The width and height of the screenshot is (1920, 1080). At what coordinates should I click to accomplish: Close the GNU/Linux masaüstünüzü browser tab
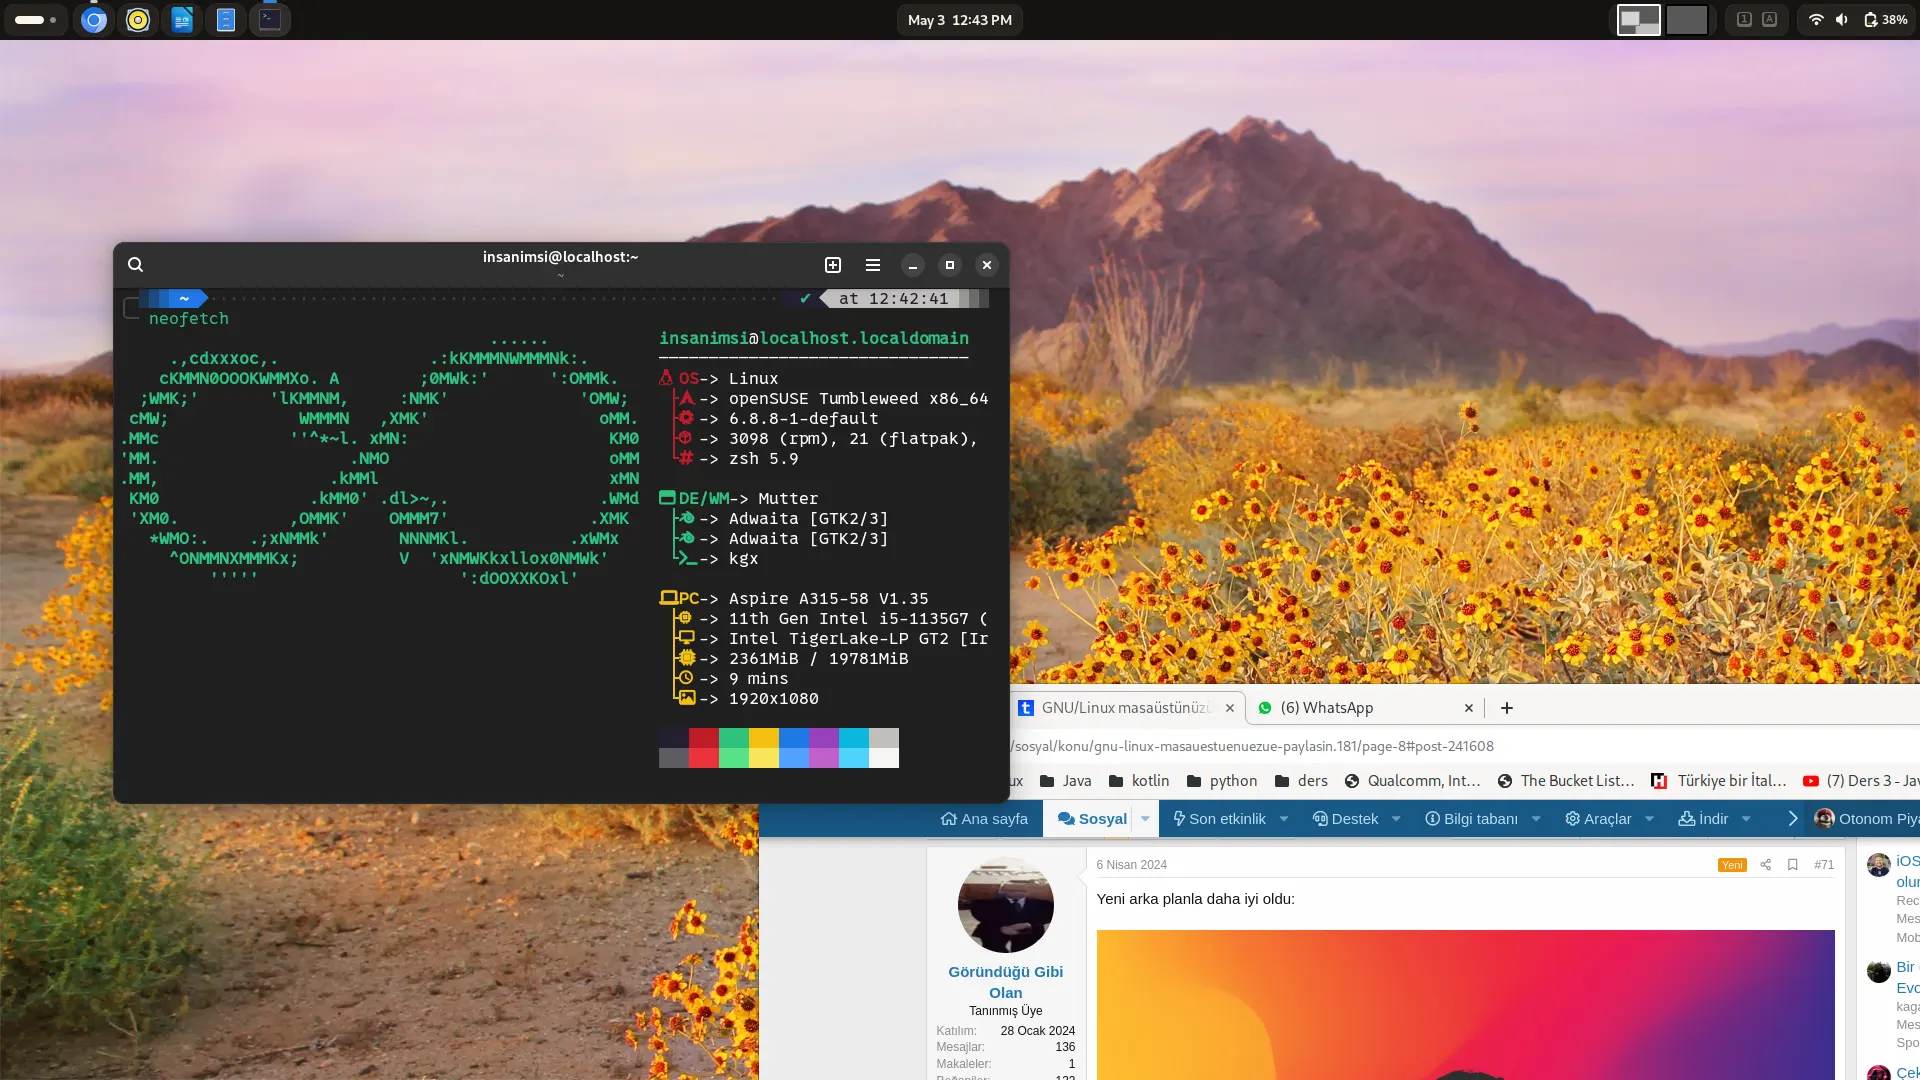[x=1230, y=708]
